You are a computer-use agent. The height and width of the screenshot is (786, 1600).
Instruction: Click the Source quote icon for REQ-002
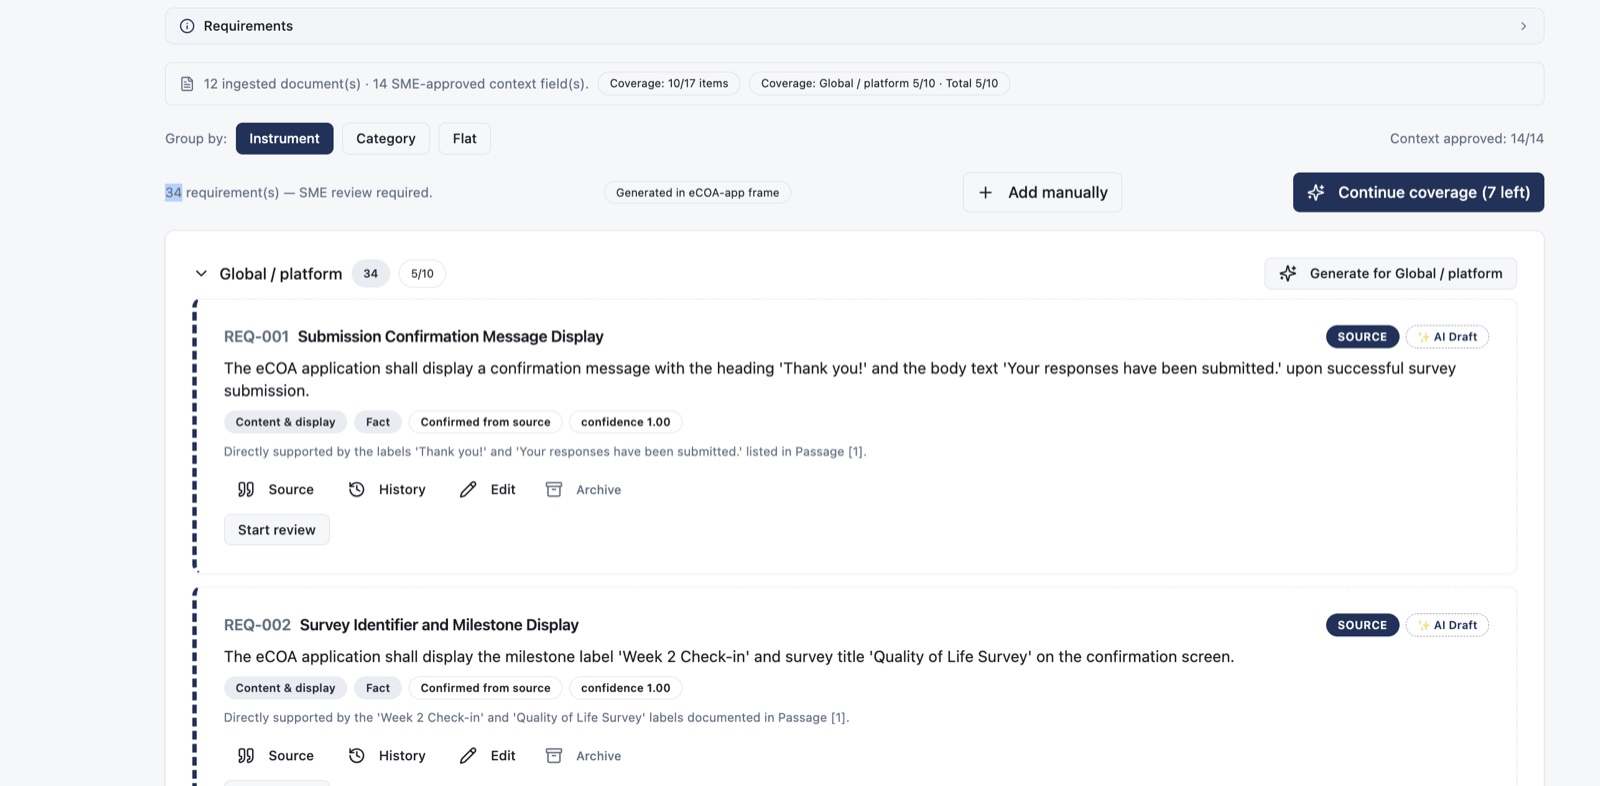coord(246,755)
